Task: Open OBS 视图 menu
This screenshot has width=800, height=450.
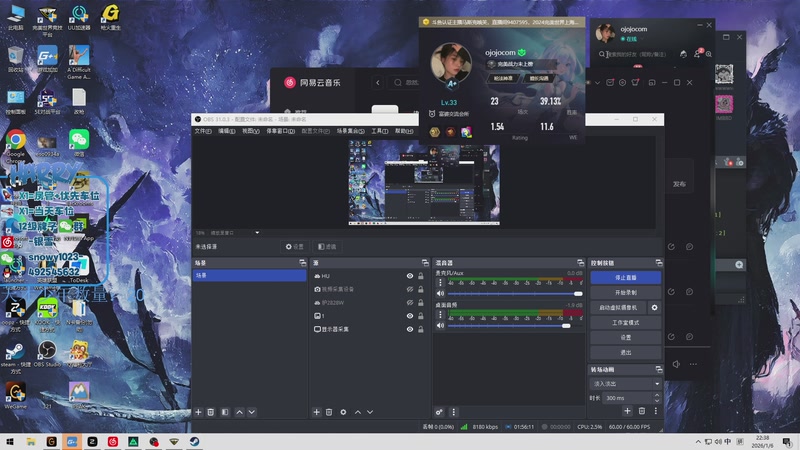Action: tap(251, 131)
